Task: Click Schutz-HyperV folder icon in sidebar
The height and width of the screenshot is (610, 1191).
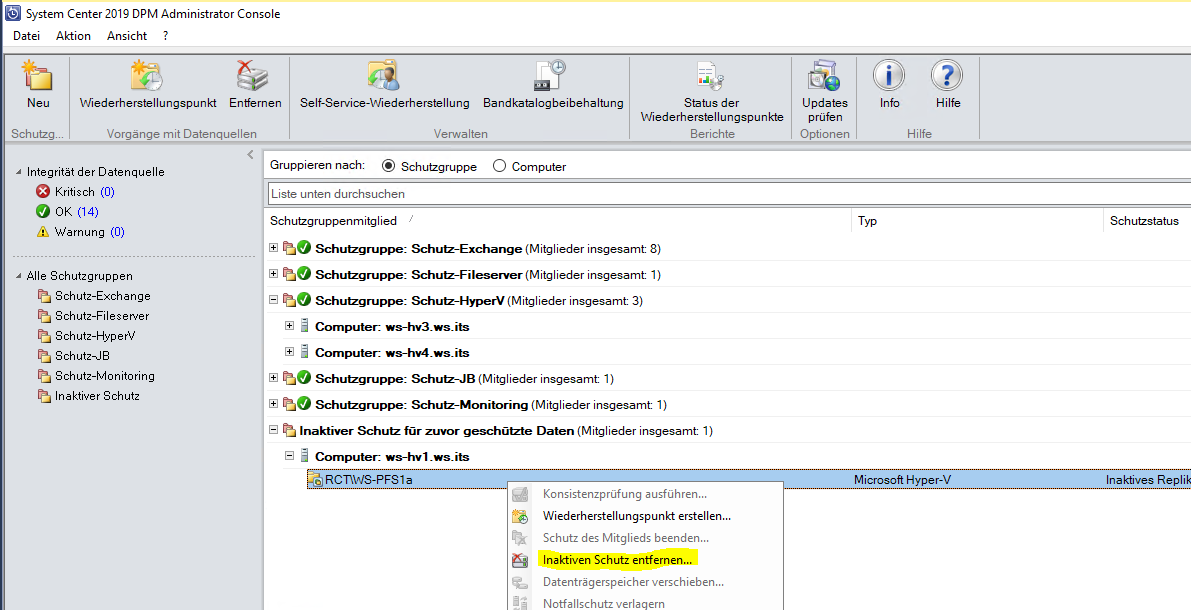Action: (44, 335)
